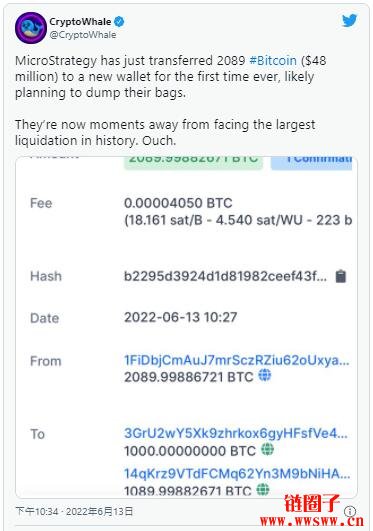The width and height of the screenshot is (373, 531).
Task: Click the tweet timestamp 2022年6月13日
Action: [x=99, y=511]
